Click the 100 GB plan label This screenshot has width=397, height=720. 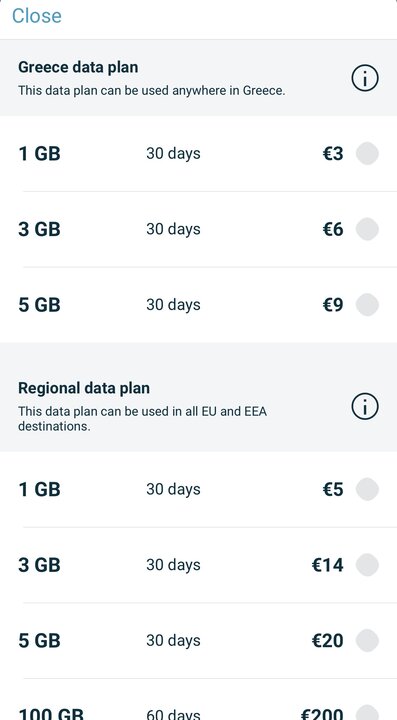[51, 714]
